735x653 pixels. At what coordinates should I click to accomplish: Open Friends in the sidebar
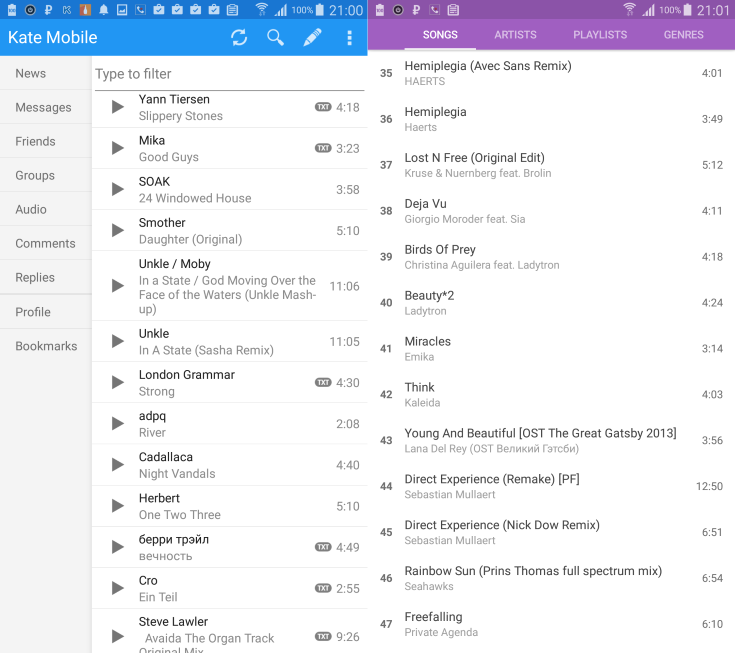coord(45,141)
